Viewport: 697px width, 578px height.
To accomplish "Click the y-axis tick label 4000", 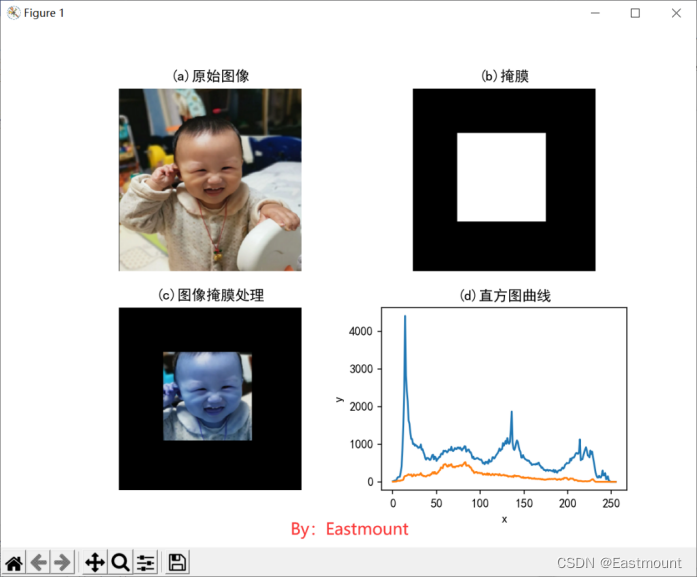I will 361,331.
